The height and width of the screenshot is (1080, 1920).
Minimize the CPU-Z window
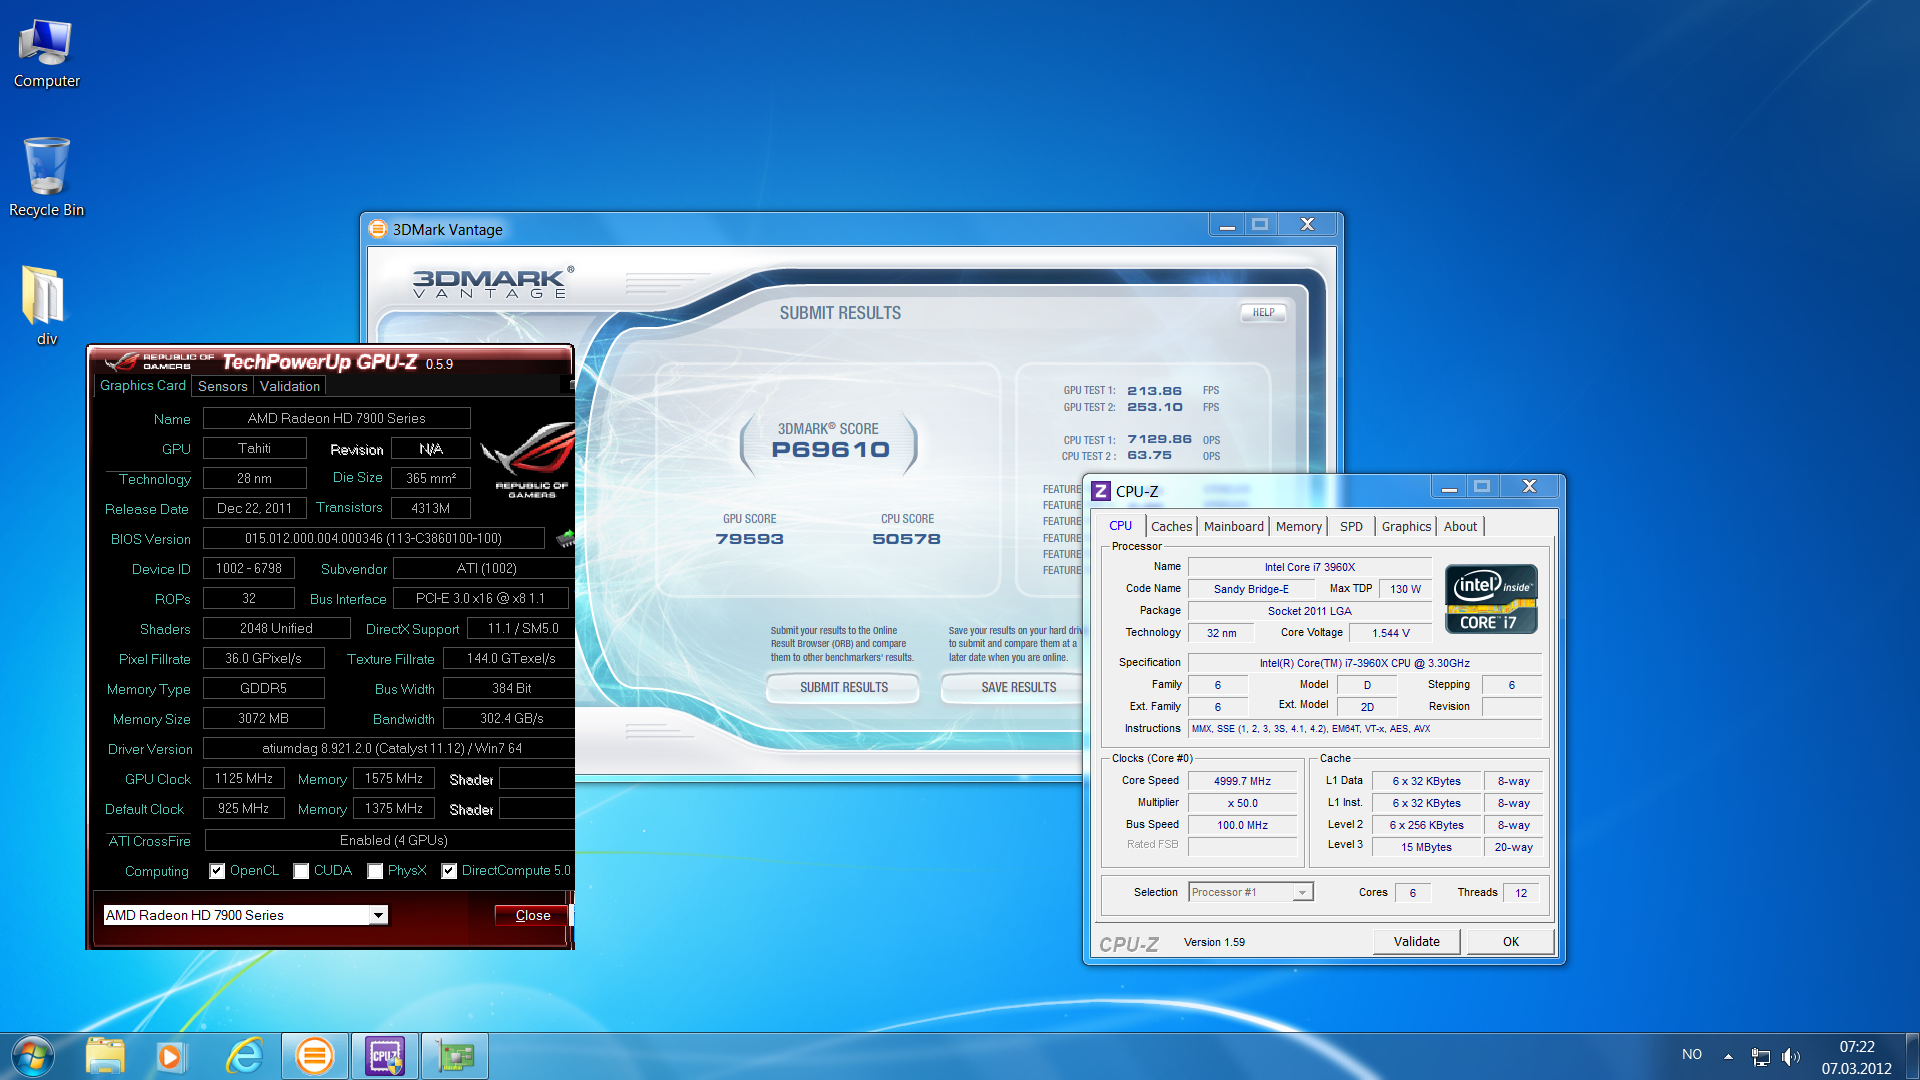pos(1449,487)
